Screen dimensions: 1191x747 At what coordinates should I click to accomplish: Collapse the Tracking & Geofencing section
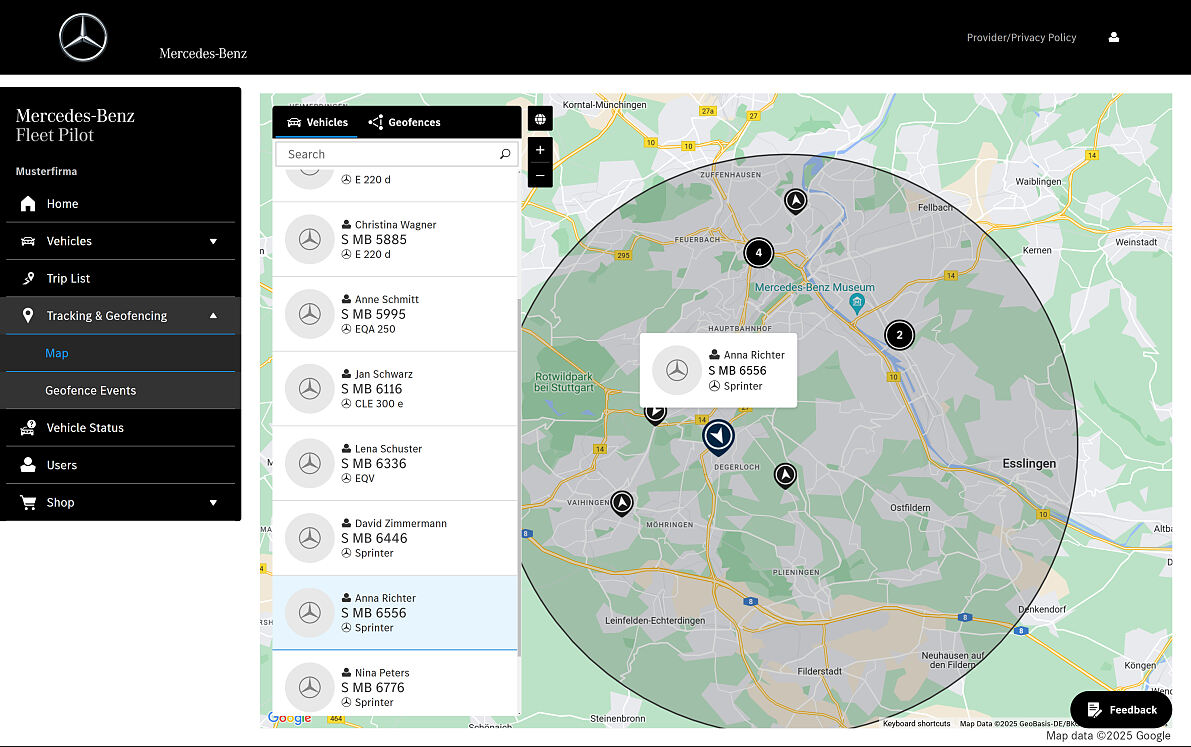pyautogui.click(x=213, y=316)
